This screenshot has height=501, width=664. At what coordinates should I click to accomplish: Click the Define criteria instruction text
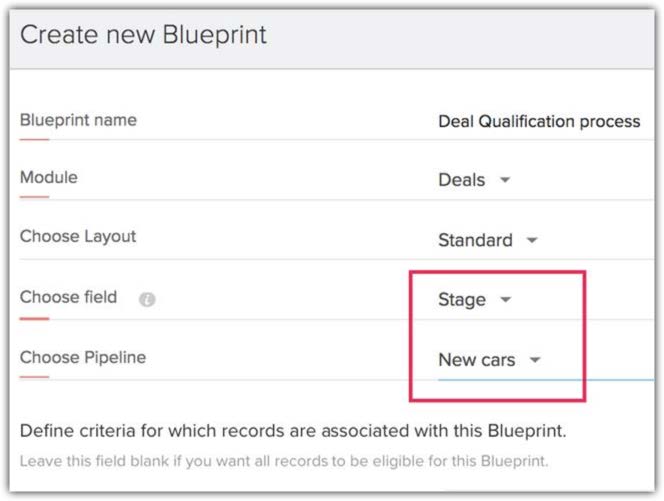pos(293,432)
